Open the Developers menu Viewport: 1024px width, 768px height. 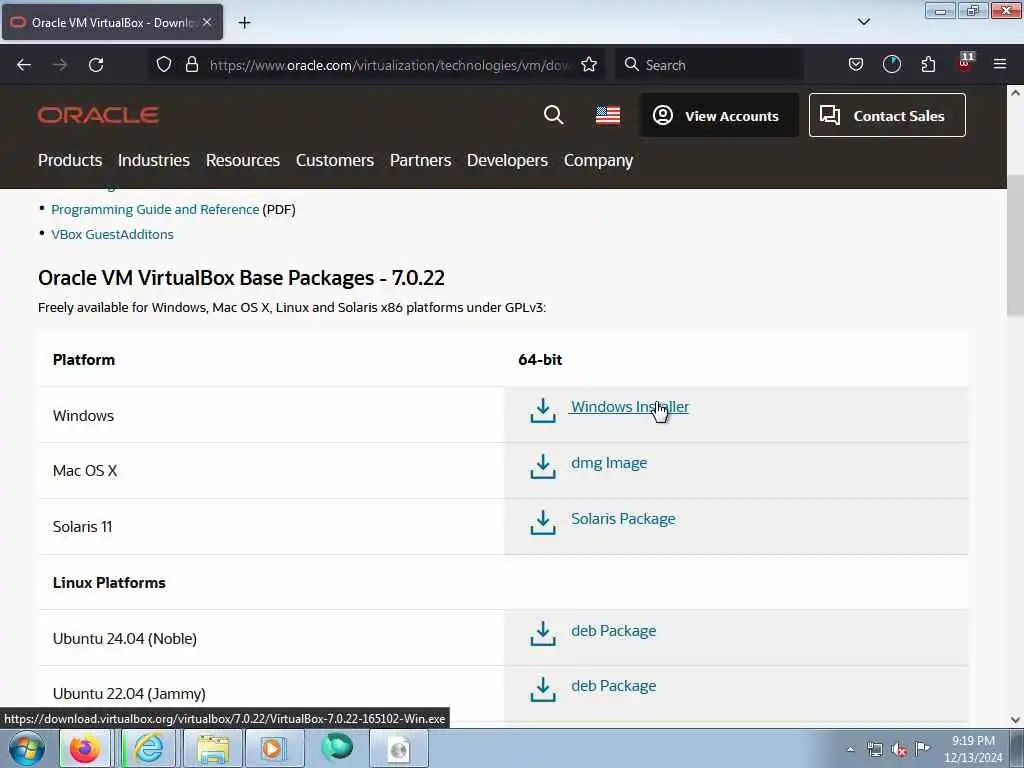click(x=507, y=160)
